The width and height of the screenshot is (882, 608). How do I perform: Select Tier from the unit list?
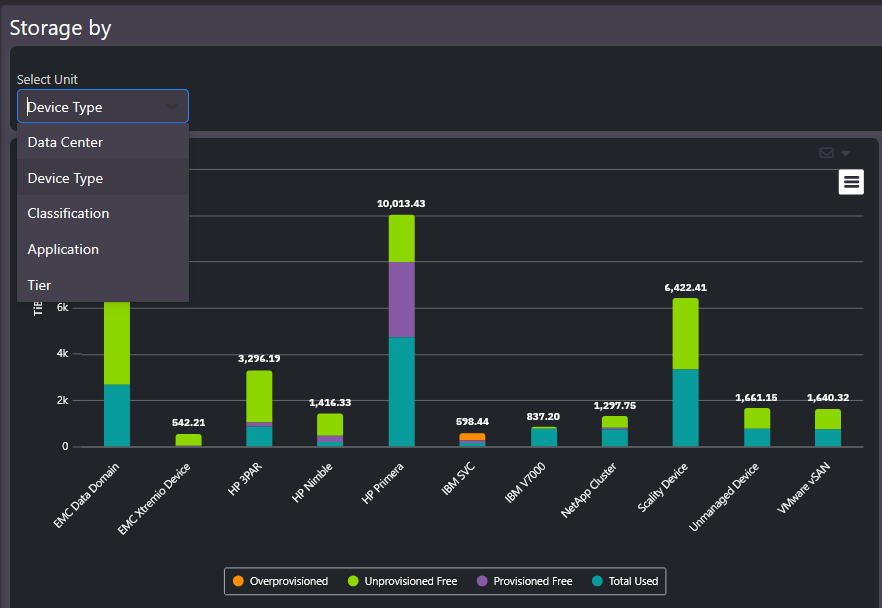[x=103, y=285]
